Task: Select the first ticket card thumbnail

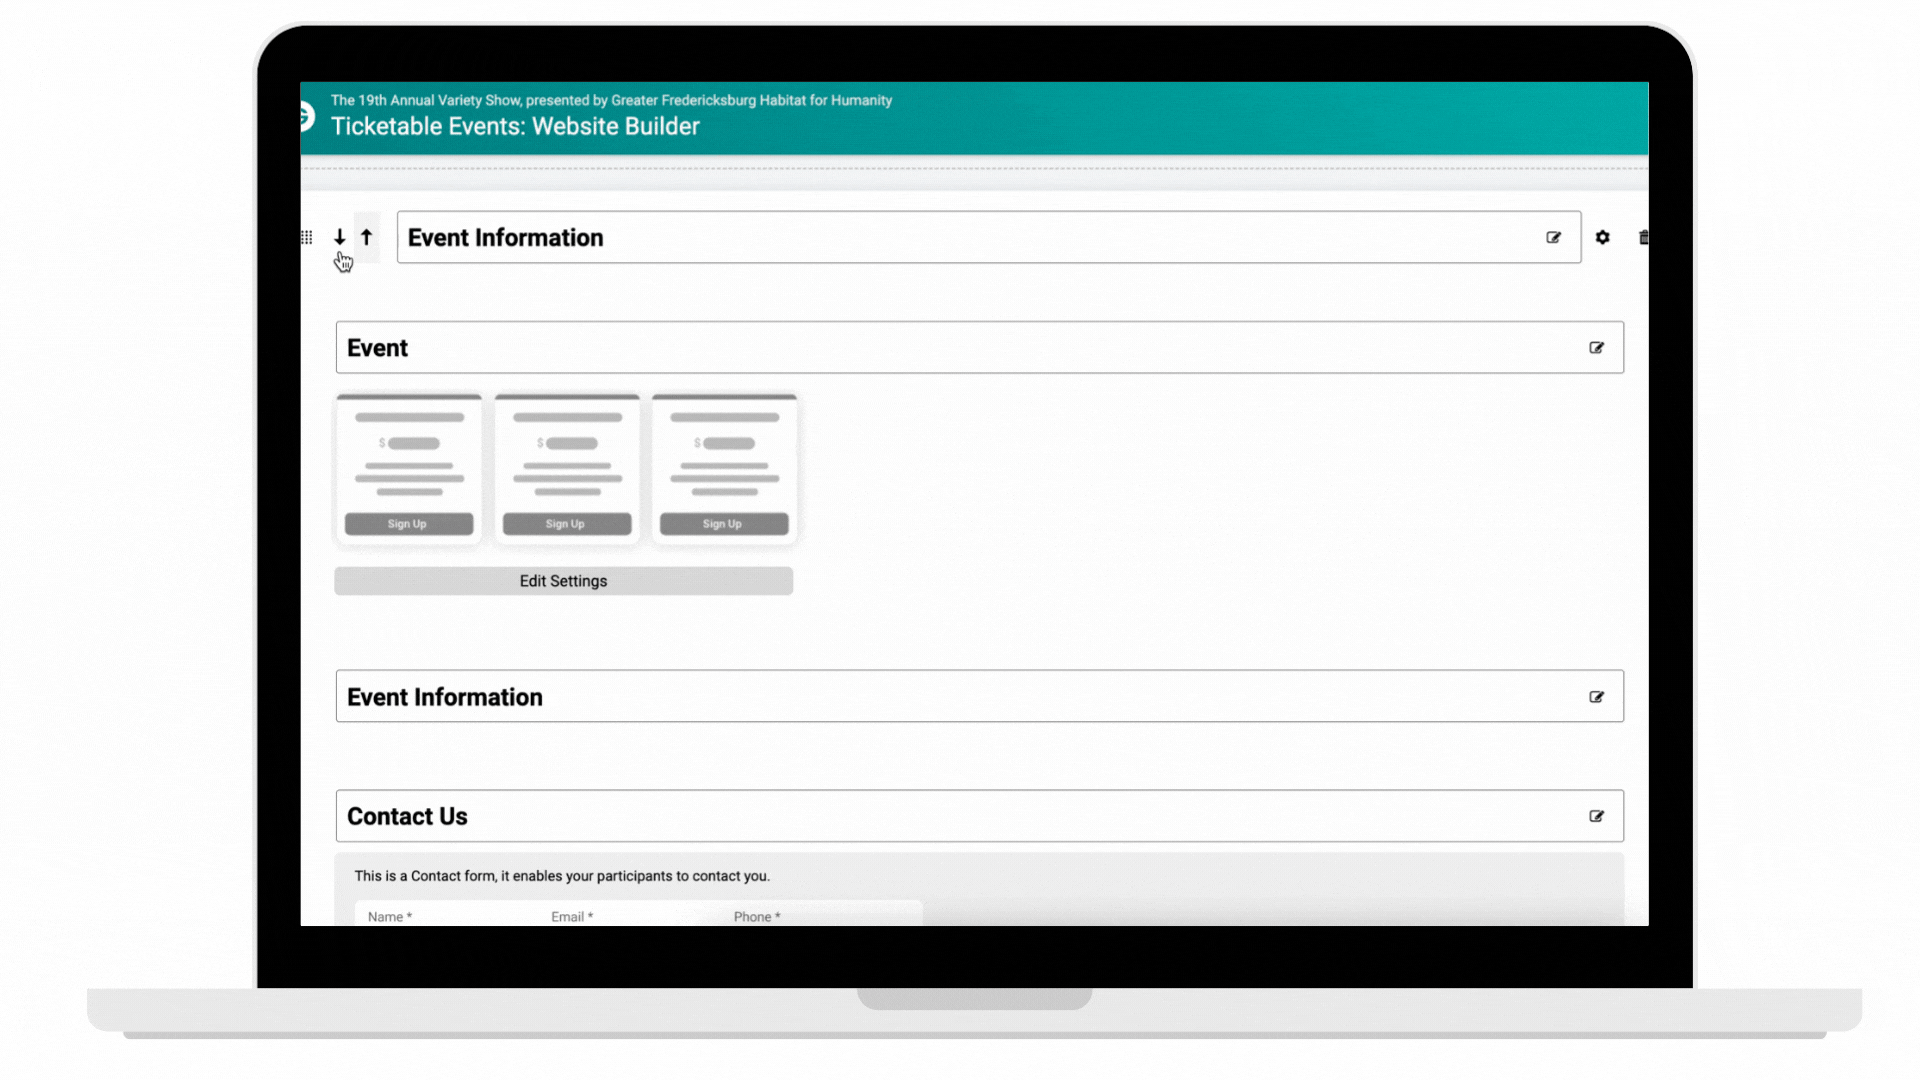Action: (x=409, y=469)
